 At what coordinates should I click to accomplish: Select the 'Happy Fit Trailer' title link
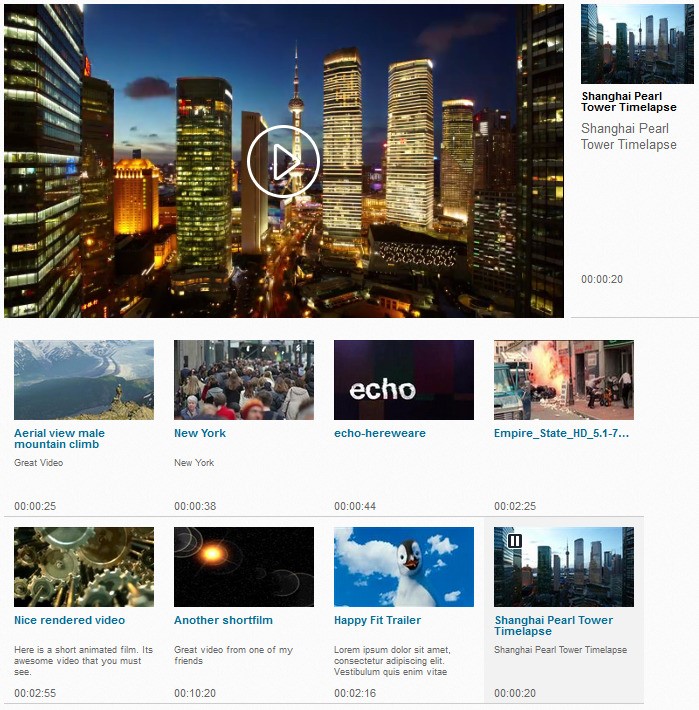pos(377,620)
